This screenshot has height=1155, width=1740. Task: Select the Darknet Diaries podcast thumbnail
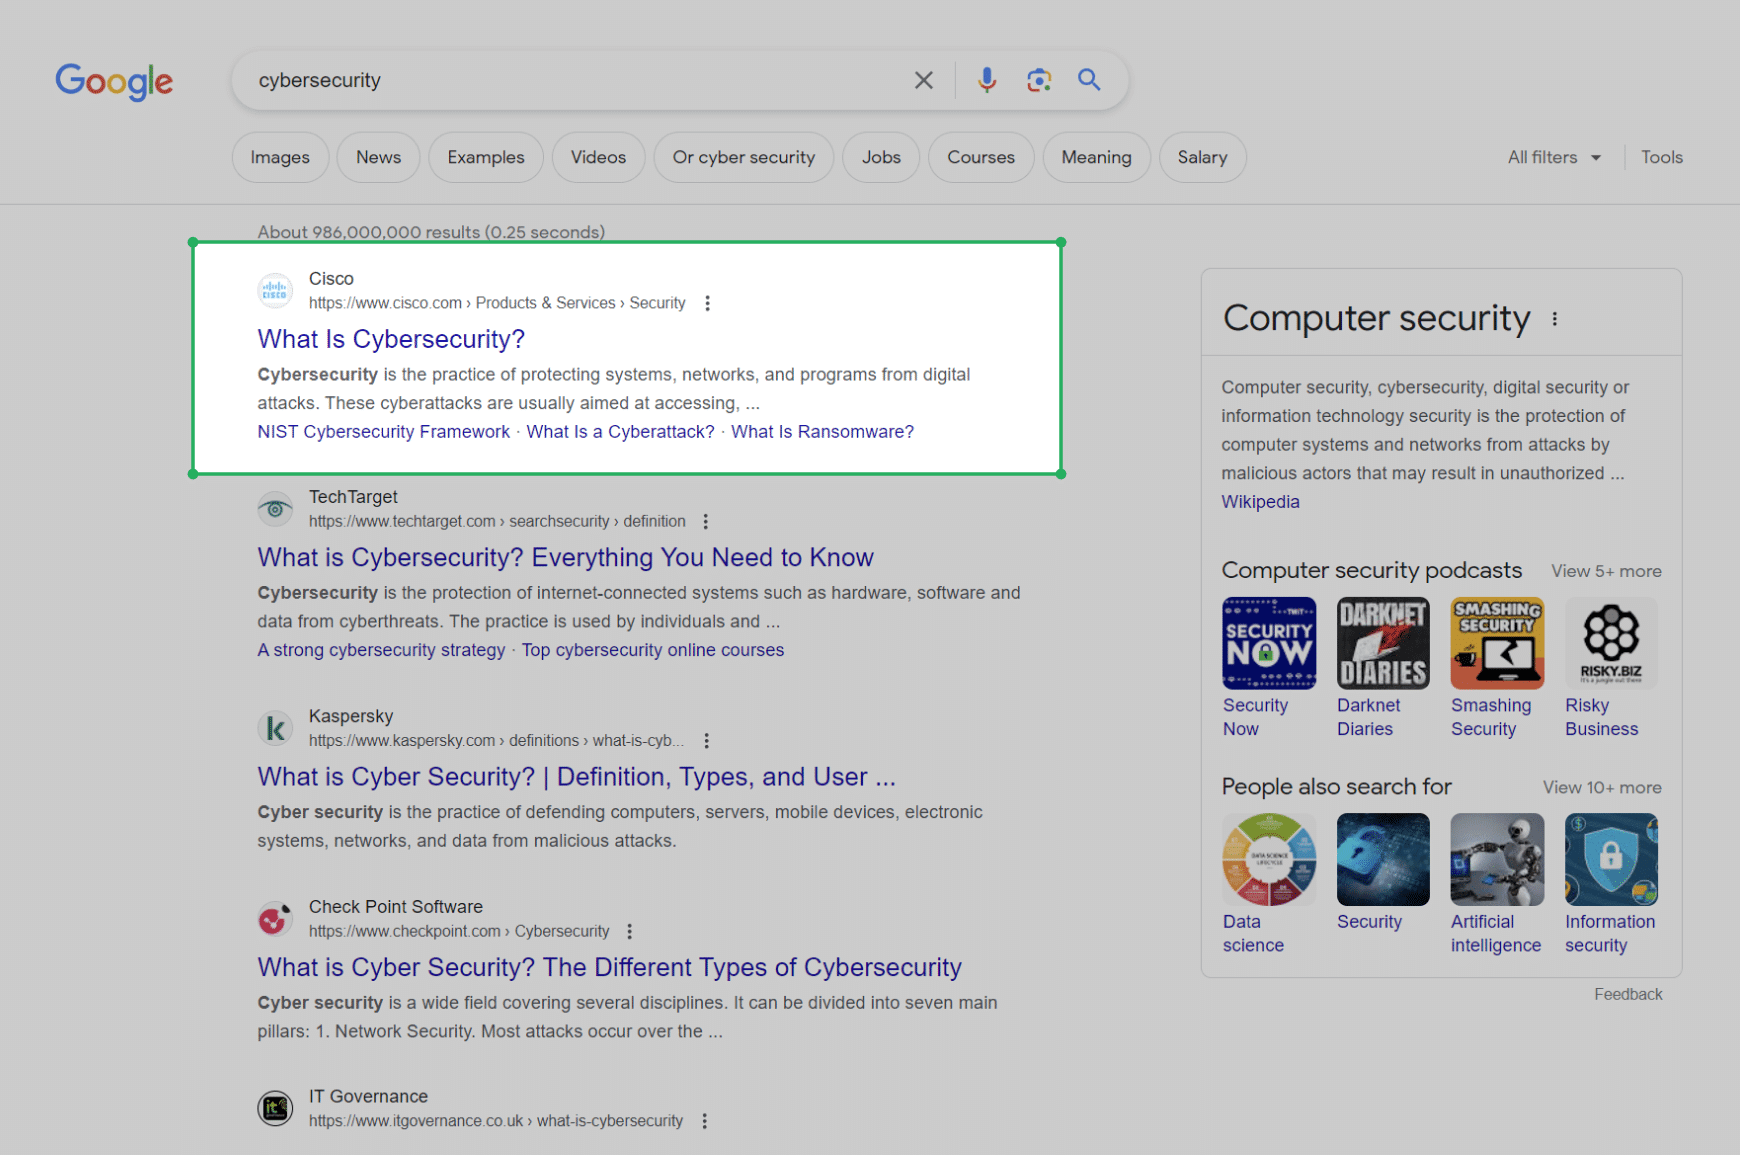click(1382, 644)
